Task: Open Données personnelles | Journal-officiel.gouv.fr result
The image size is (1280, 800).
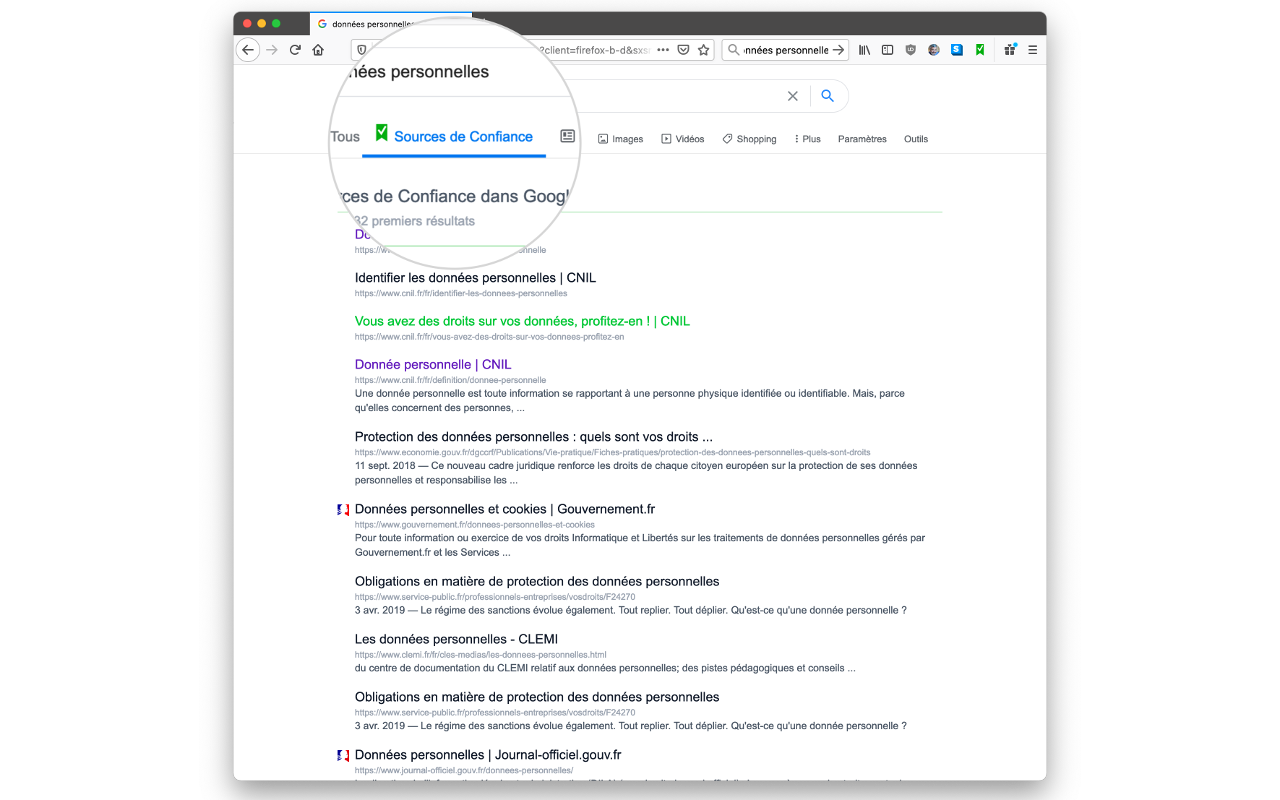Action: [x=488, y=755]
